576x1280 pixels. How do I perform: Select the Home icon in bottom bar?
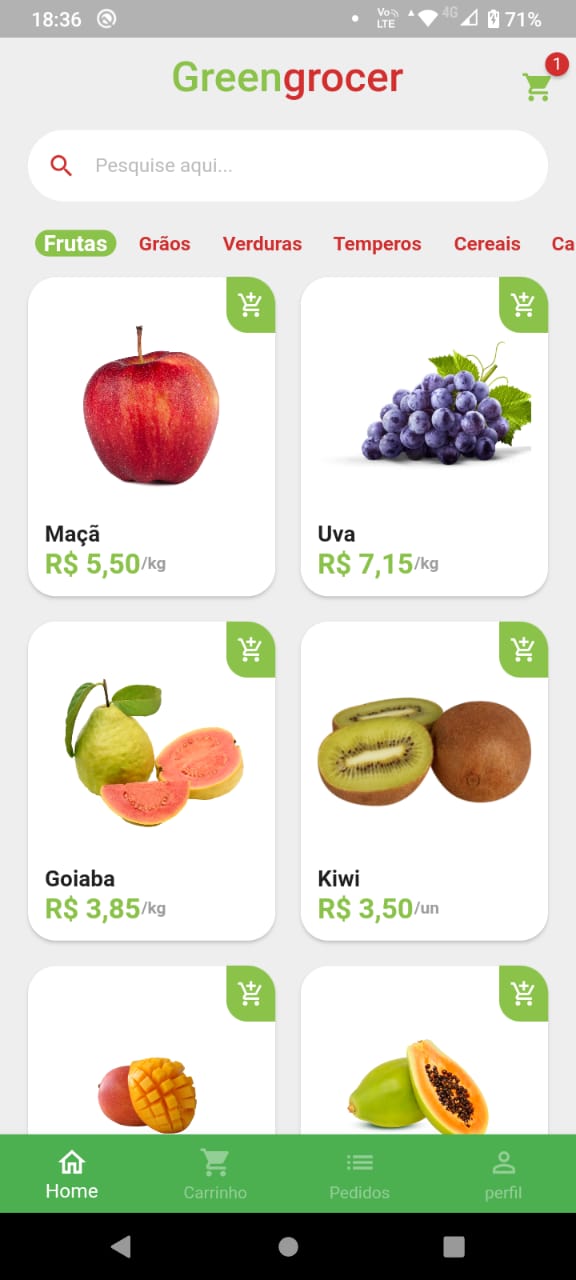point(71,1162)
